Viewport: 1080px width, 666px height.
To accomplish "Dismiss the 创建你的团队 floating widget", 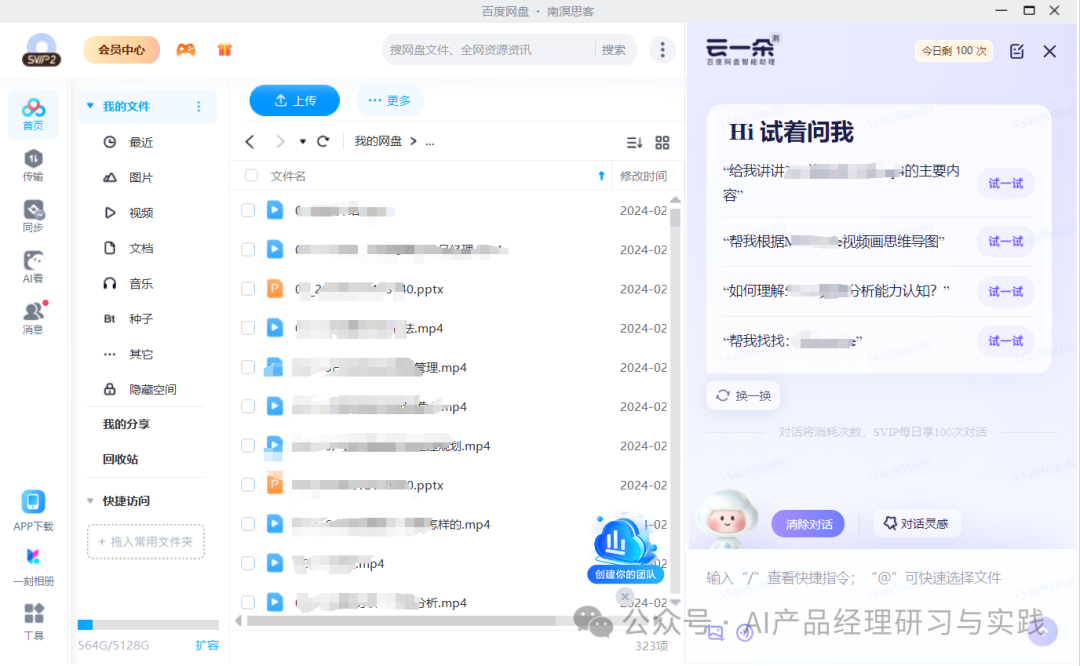I will [x=625, y=596].
